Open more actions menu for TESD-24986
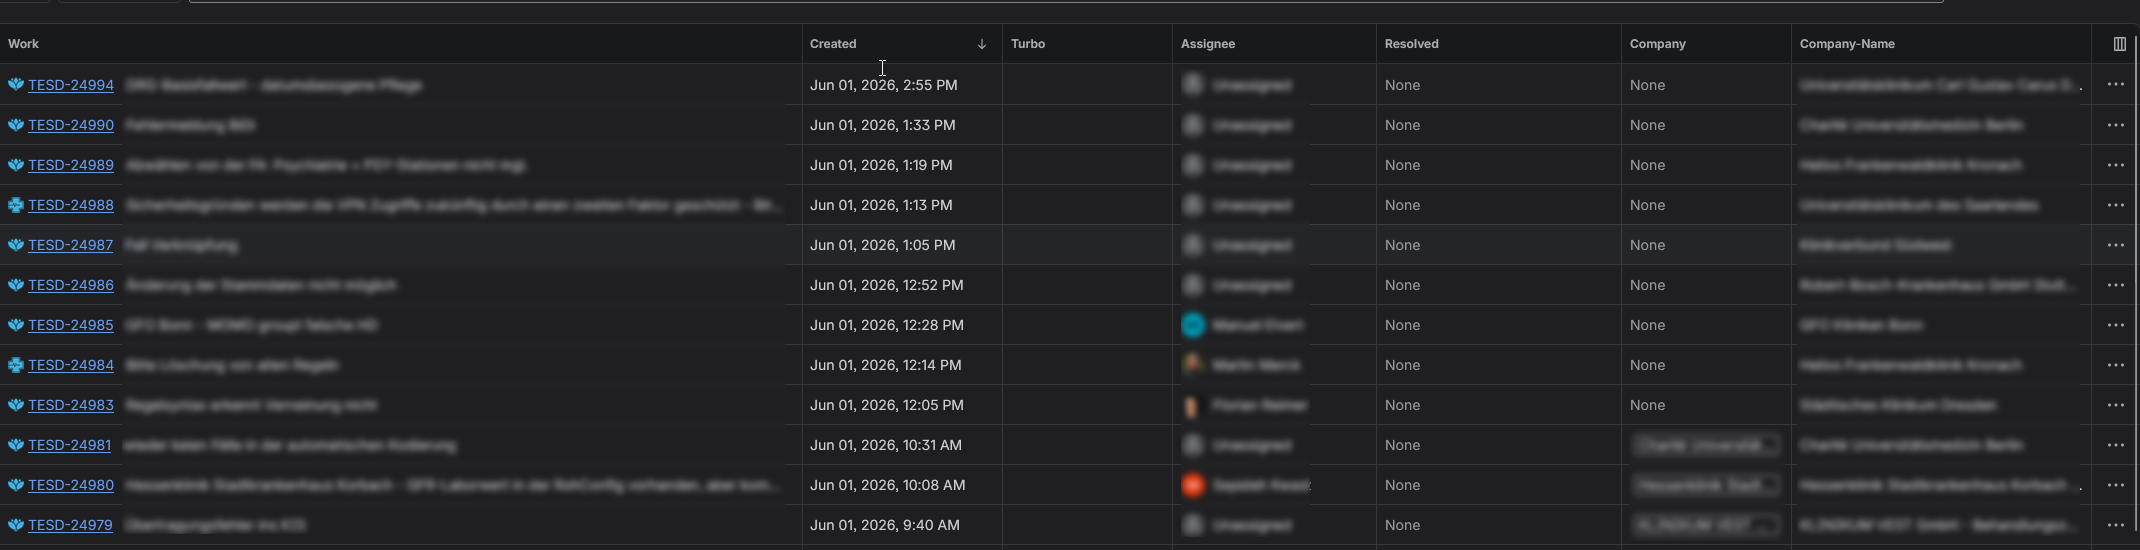The image size is (2140, 550). pyautogui.click(x=2115, y=285)
